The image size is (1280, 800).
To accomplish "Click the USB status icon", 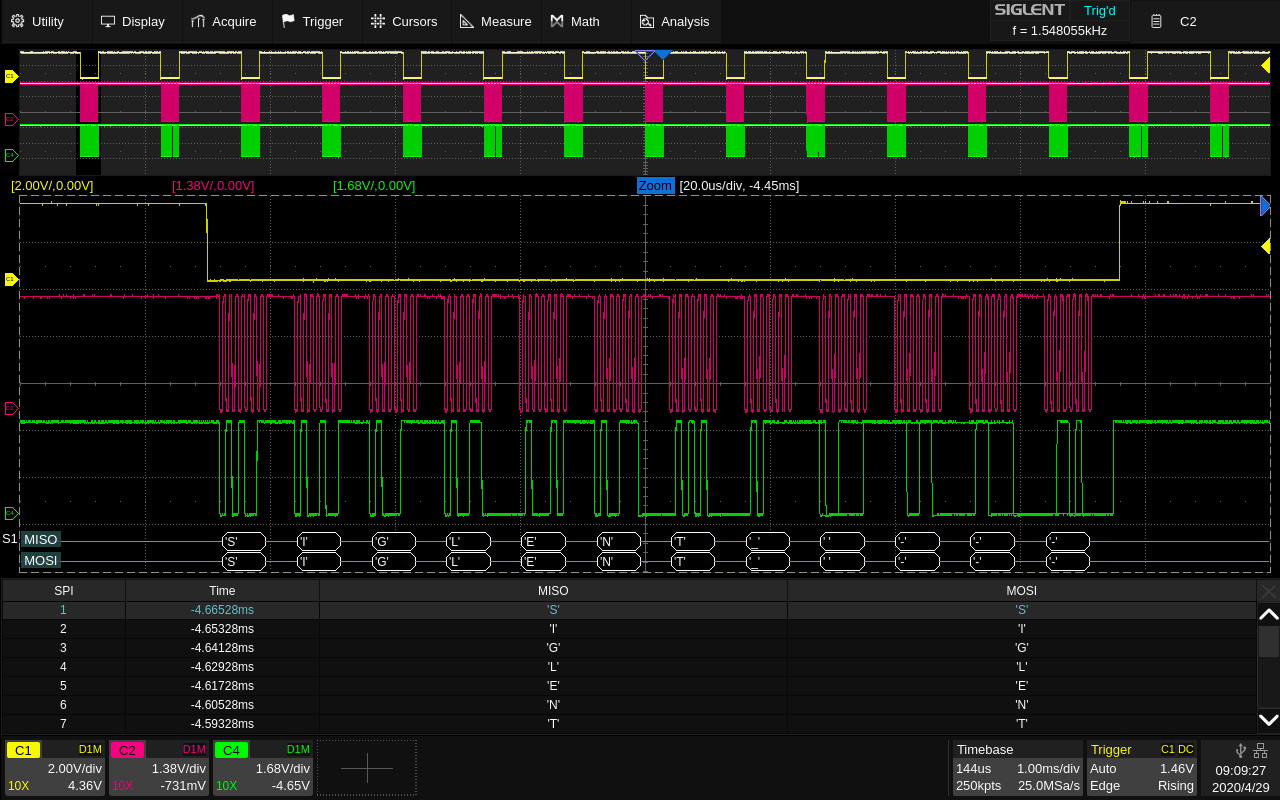I will (1240, 750).
